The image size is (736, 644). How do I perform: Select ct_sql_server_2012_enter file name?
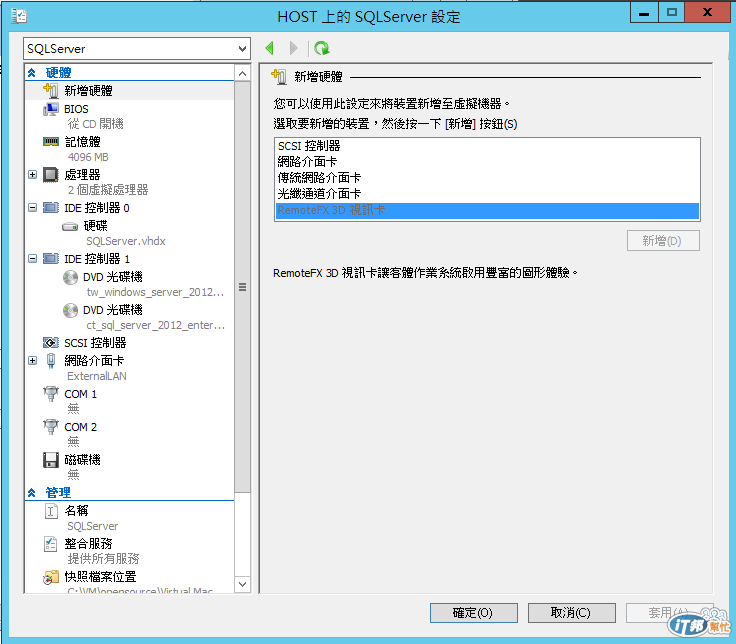pyautogui.click(x=156, y=325)
